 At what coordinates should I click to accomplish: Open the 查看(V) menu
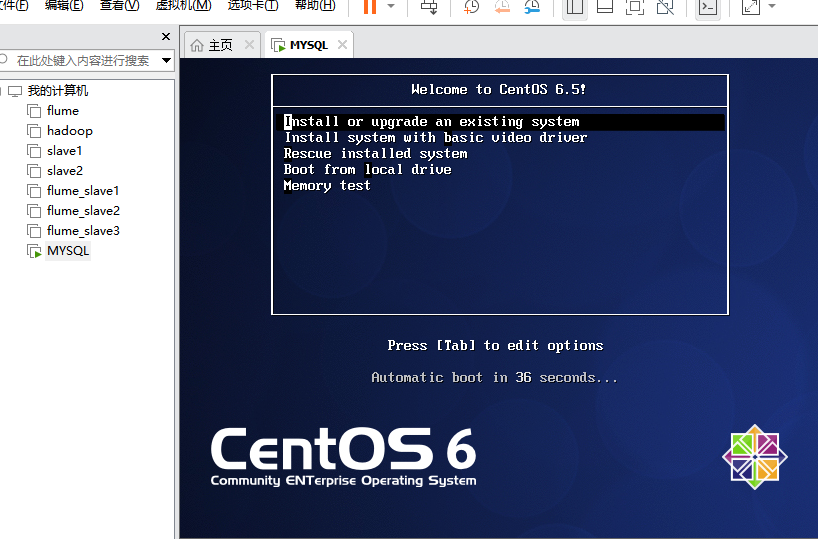coord(119,5)
